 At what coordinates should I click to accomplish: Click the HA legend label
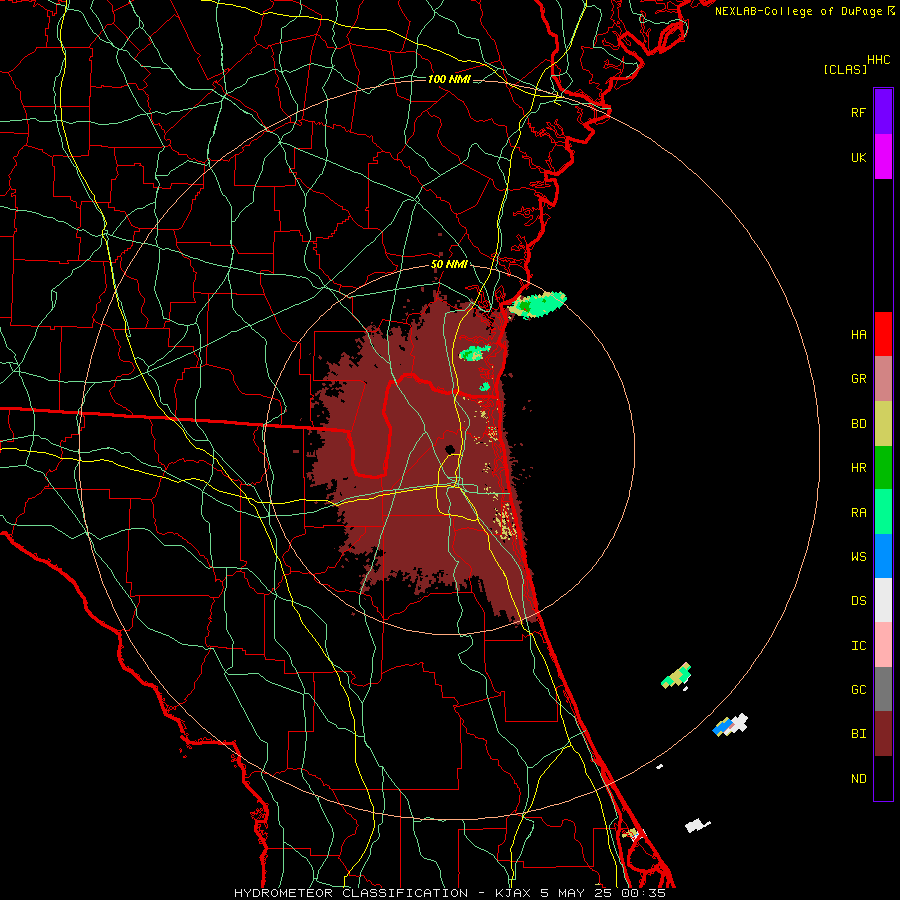(858, 335)
